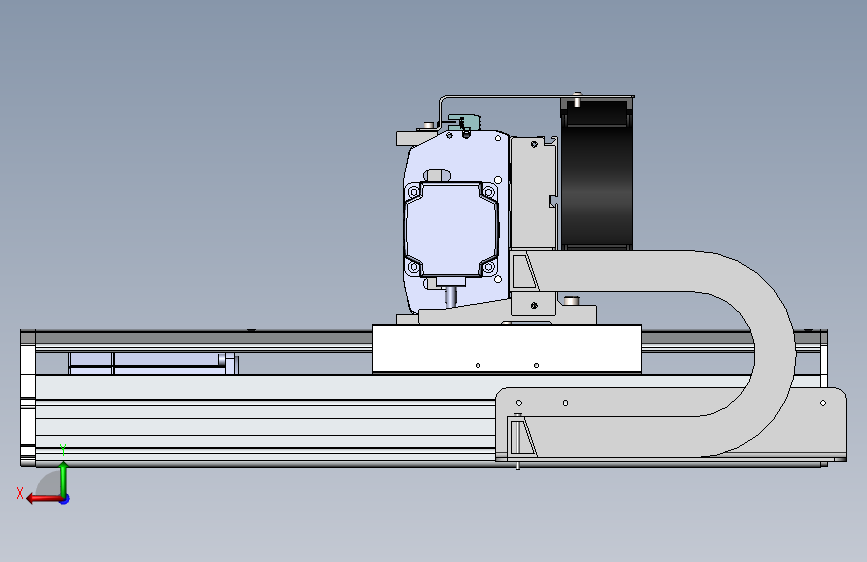Select the black blower fan housing
Image resolution: width=867 pixels, height=562 pixels.
(x=597, y=174)
